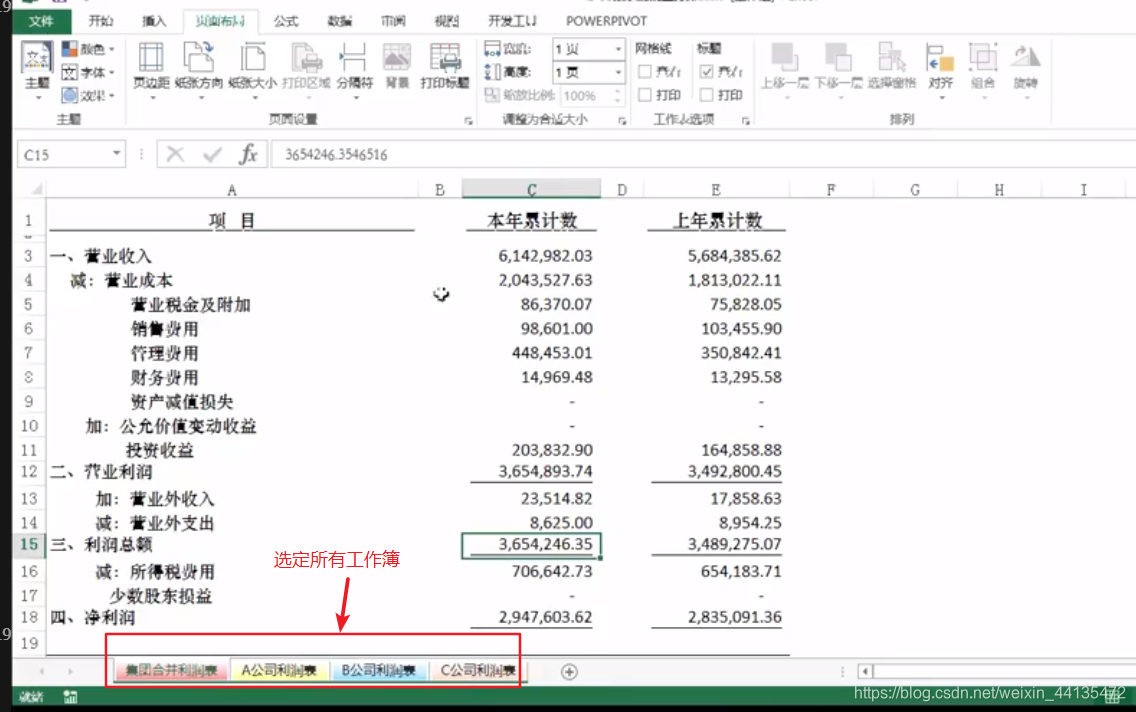
Task: Select the 主题 (Themes) icon
Action: pyautogui.click(x=36, y=62)
